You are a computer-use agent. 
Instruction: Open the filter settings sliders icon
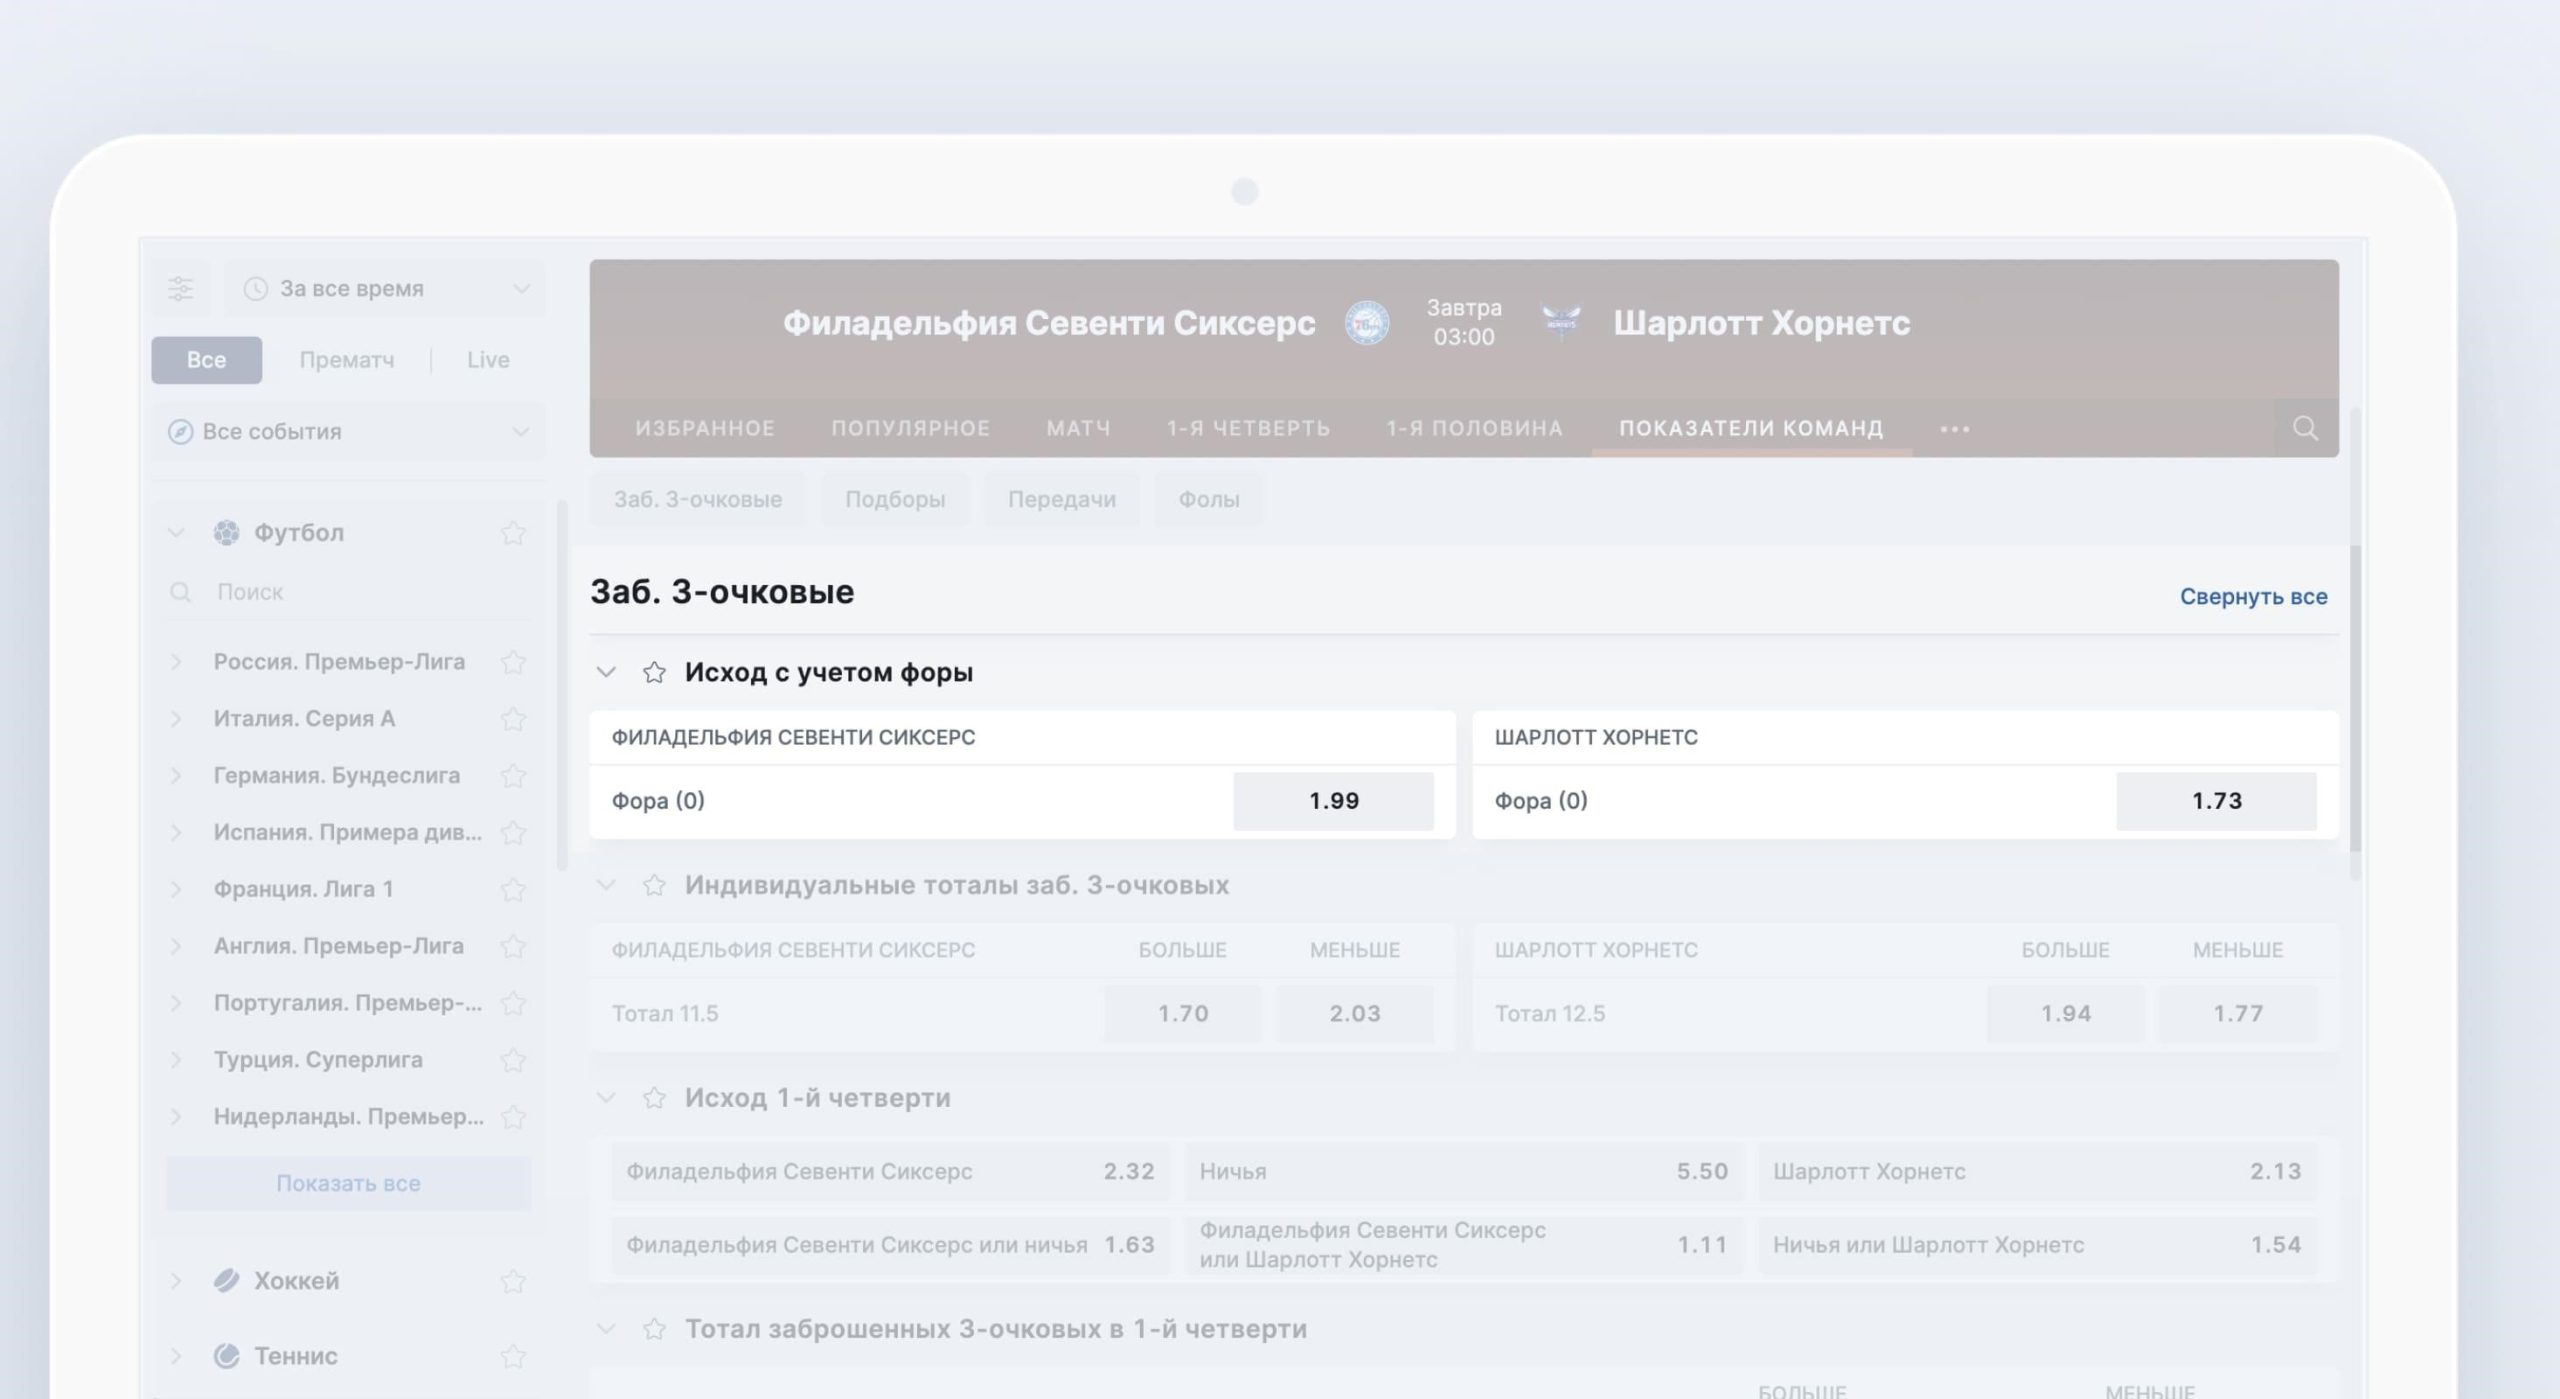181,289
